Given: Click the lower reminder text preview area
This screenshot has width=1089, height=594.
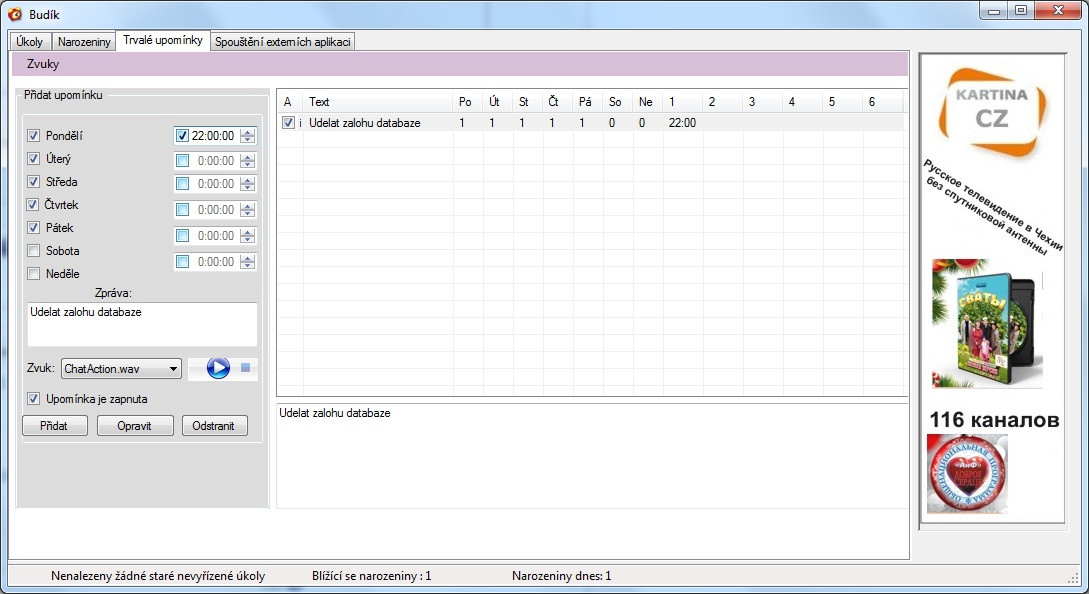Looking at the screenshot, I should click(592, 455).
